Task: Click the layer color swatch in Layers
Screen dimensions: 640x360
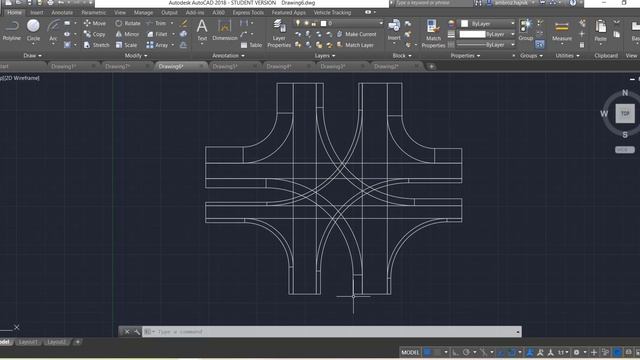Action: pyautogui.click(x=324, y=23)
